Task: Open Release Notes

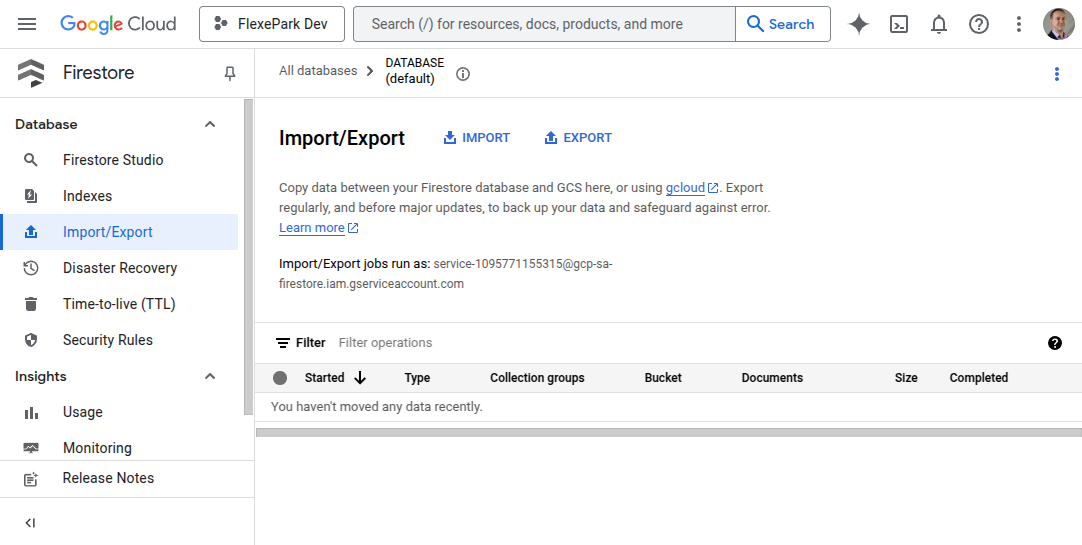Action: point(108,478)
